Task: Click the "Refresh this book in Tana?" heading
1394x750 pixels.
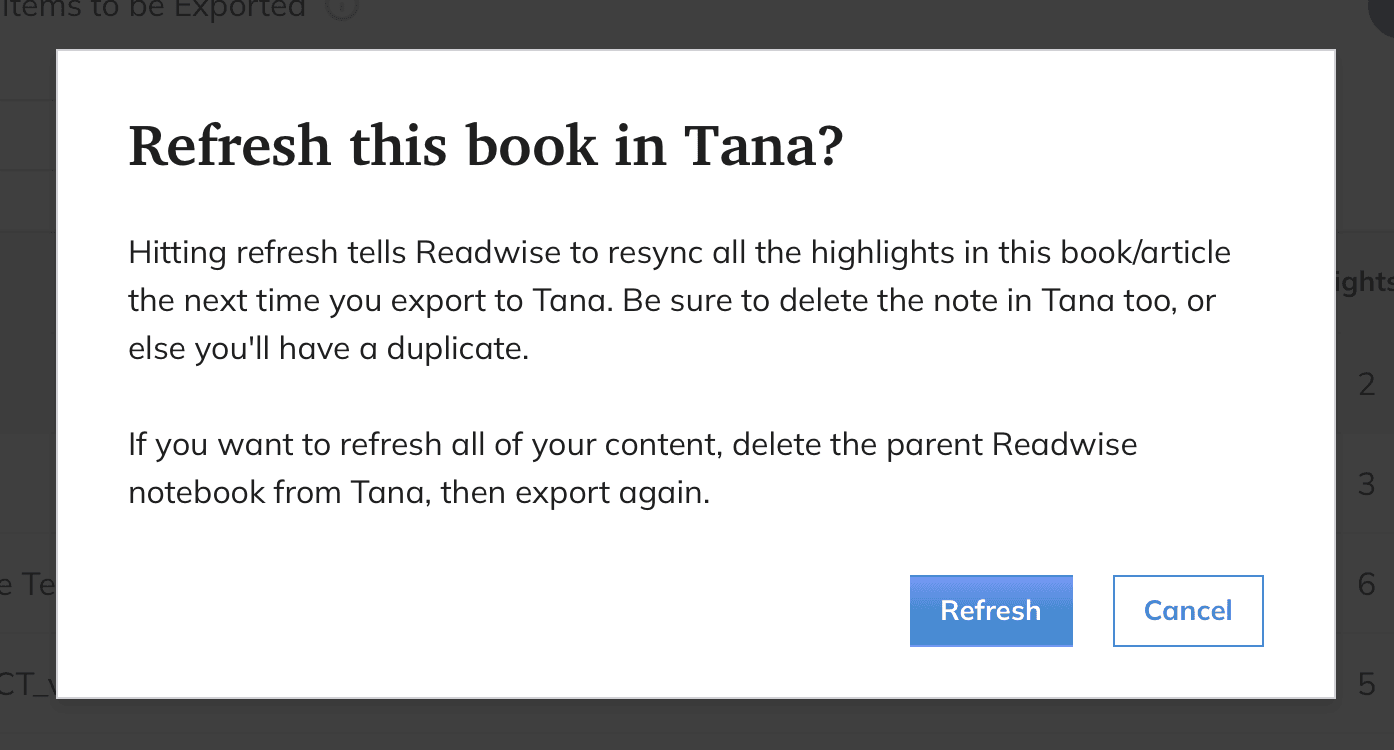Action: click(487, 146)
